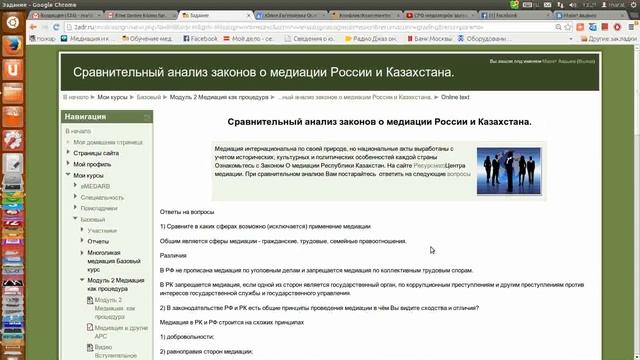The height and width of the screenshot is (360, 640).
Task: Switch to the first Gmail inbox tab
Action: tap(65, 15)
